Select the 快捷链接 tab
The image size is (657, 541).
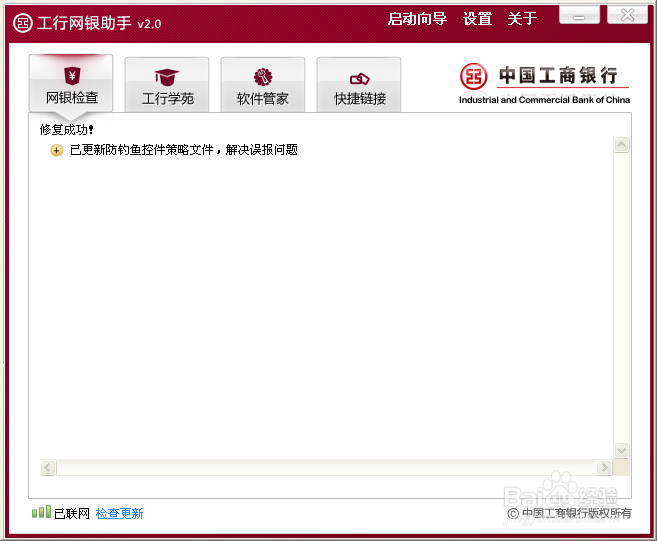359,85
